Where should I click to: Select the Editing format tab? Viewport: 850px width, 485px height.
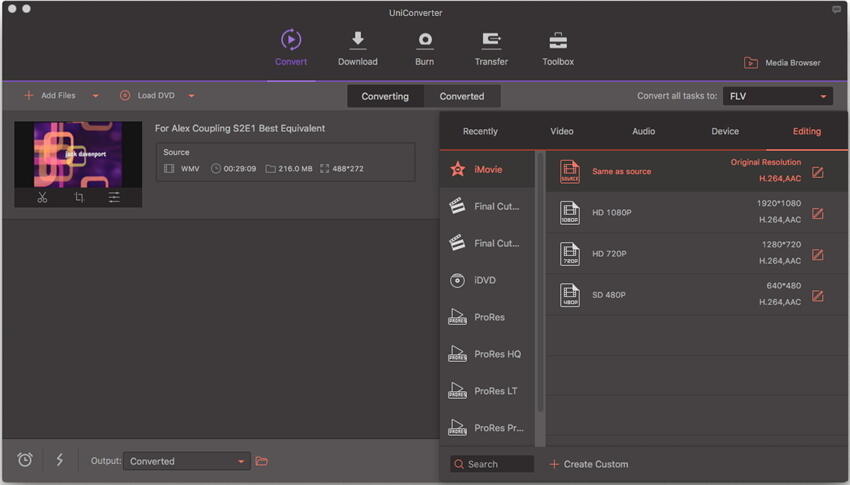[x=807, y=131]
